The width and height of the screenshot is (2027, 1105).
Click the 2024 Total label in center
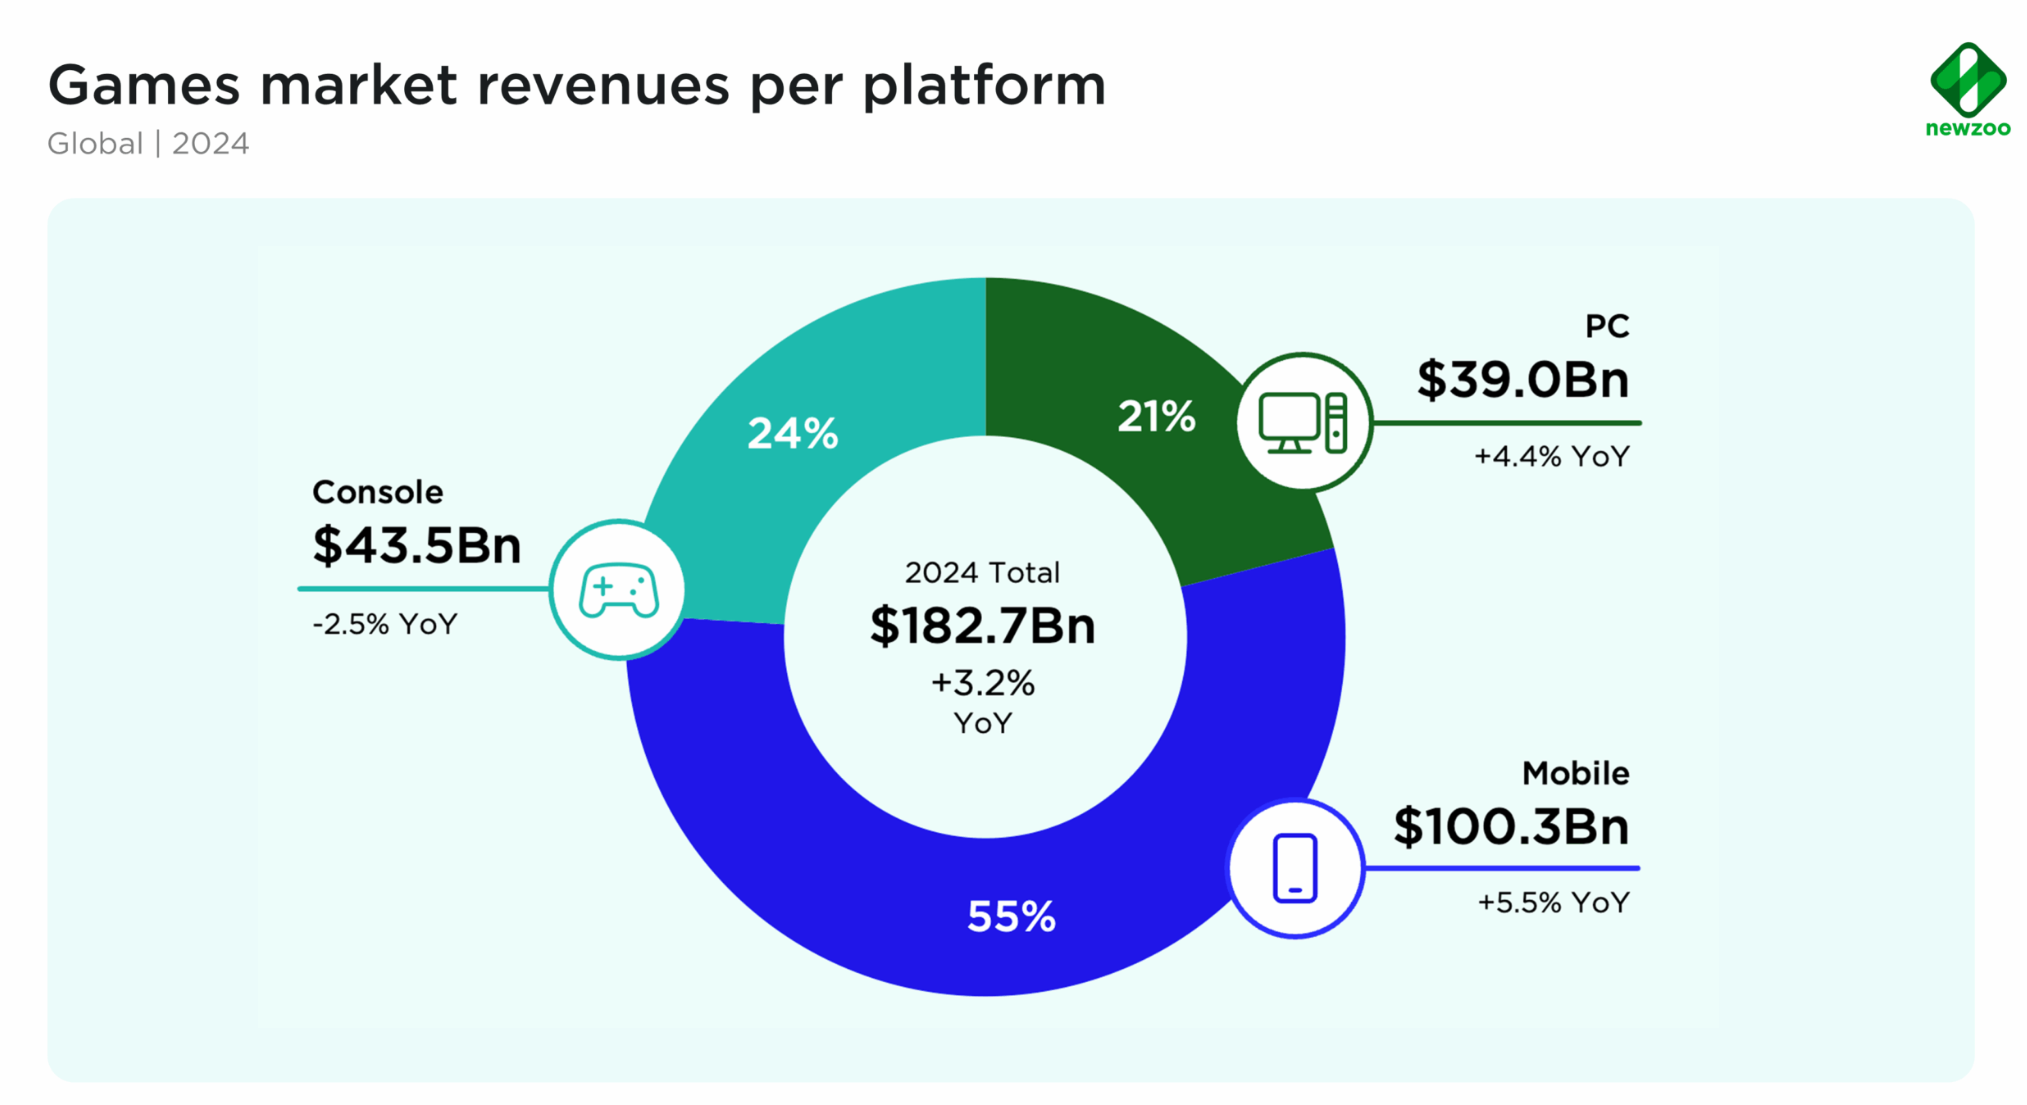(x=982, y=573)
